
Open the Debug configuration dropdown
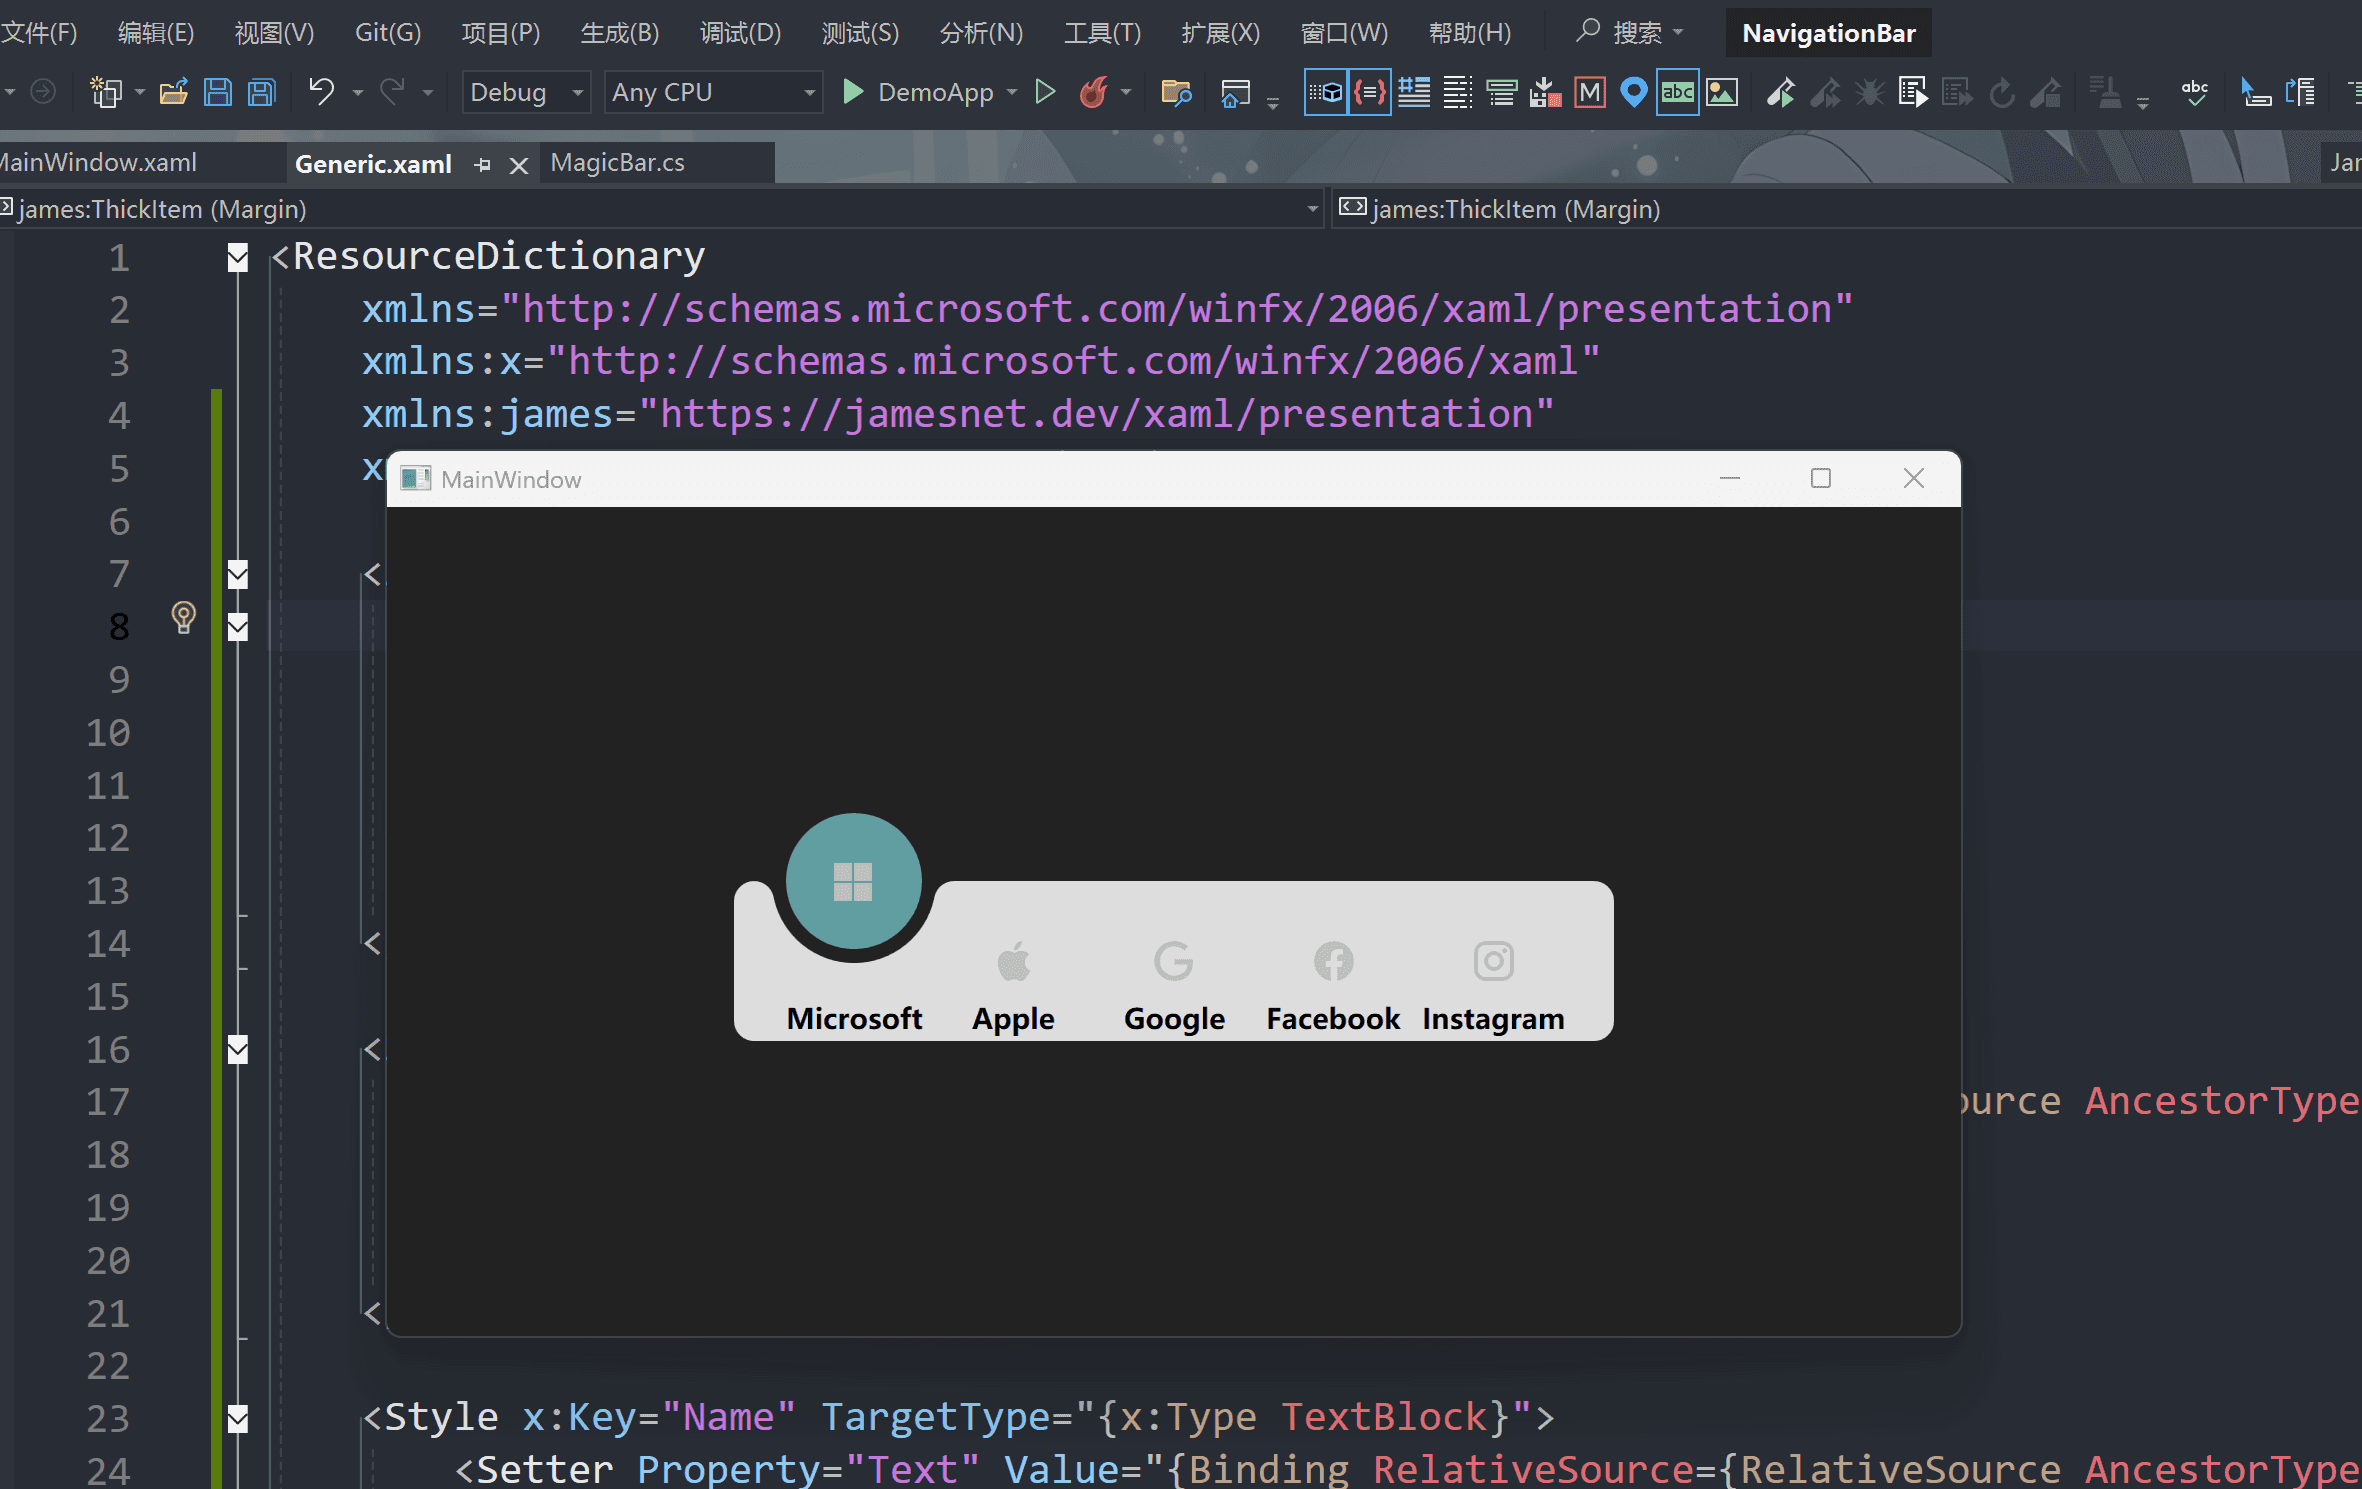point(526,92)
